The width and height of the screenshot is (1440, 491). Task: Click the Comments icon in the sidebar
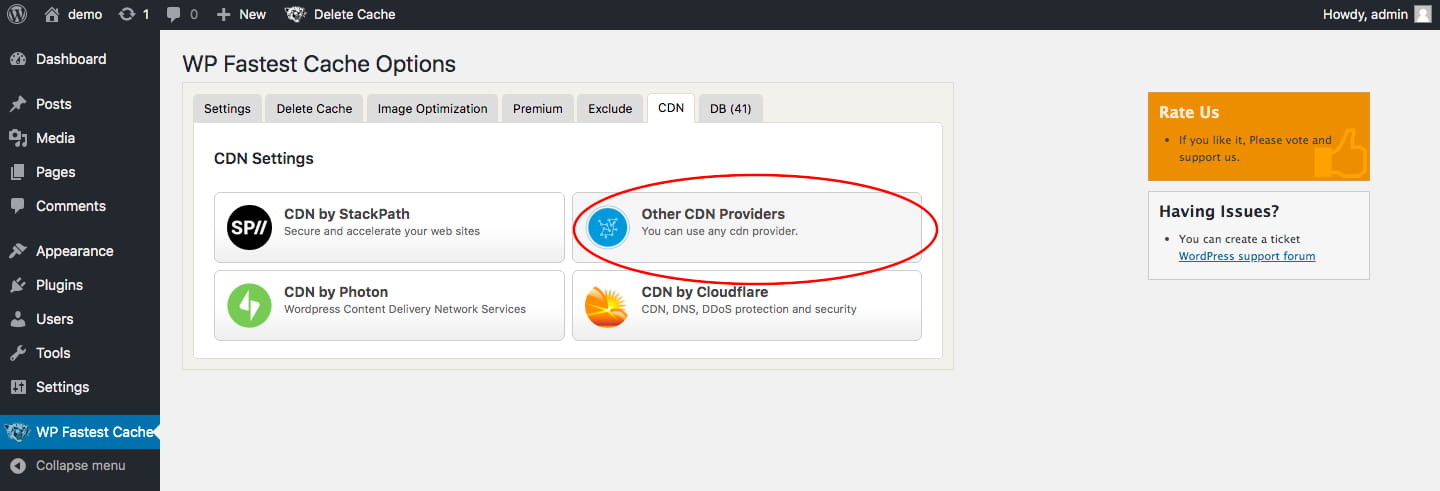click(17, 206)
